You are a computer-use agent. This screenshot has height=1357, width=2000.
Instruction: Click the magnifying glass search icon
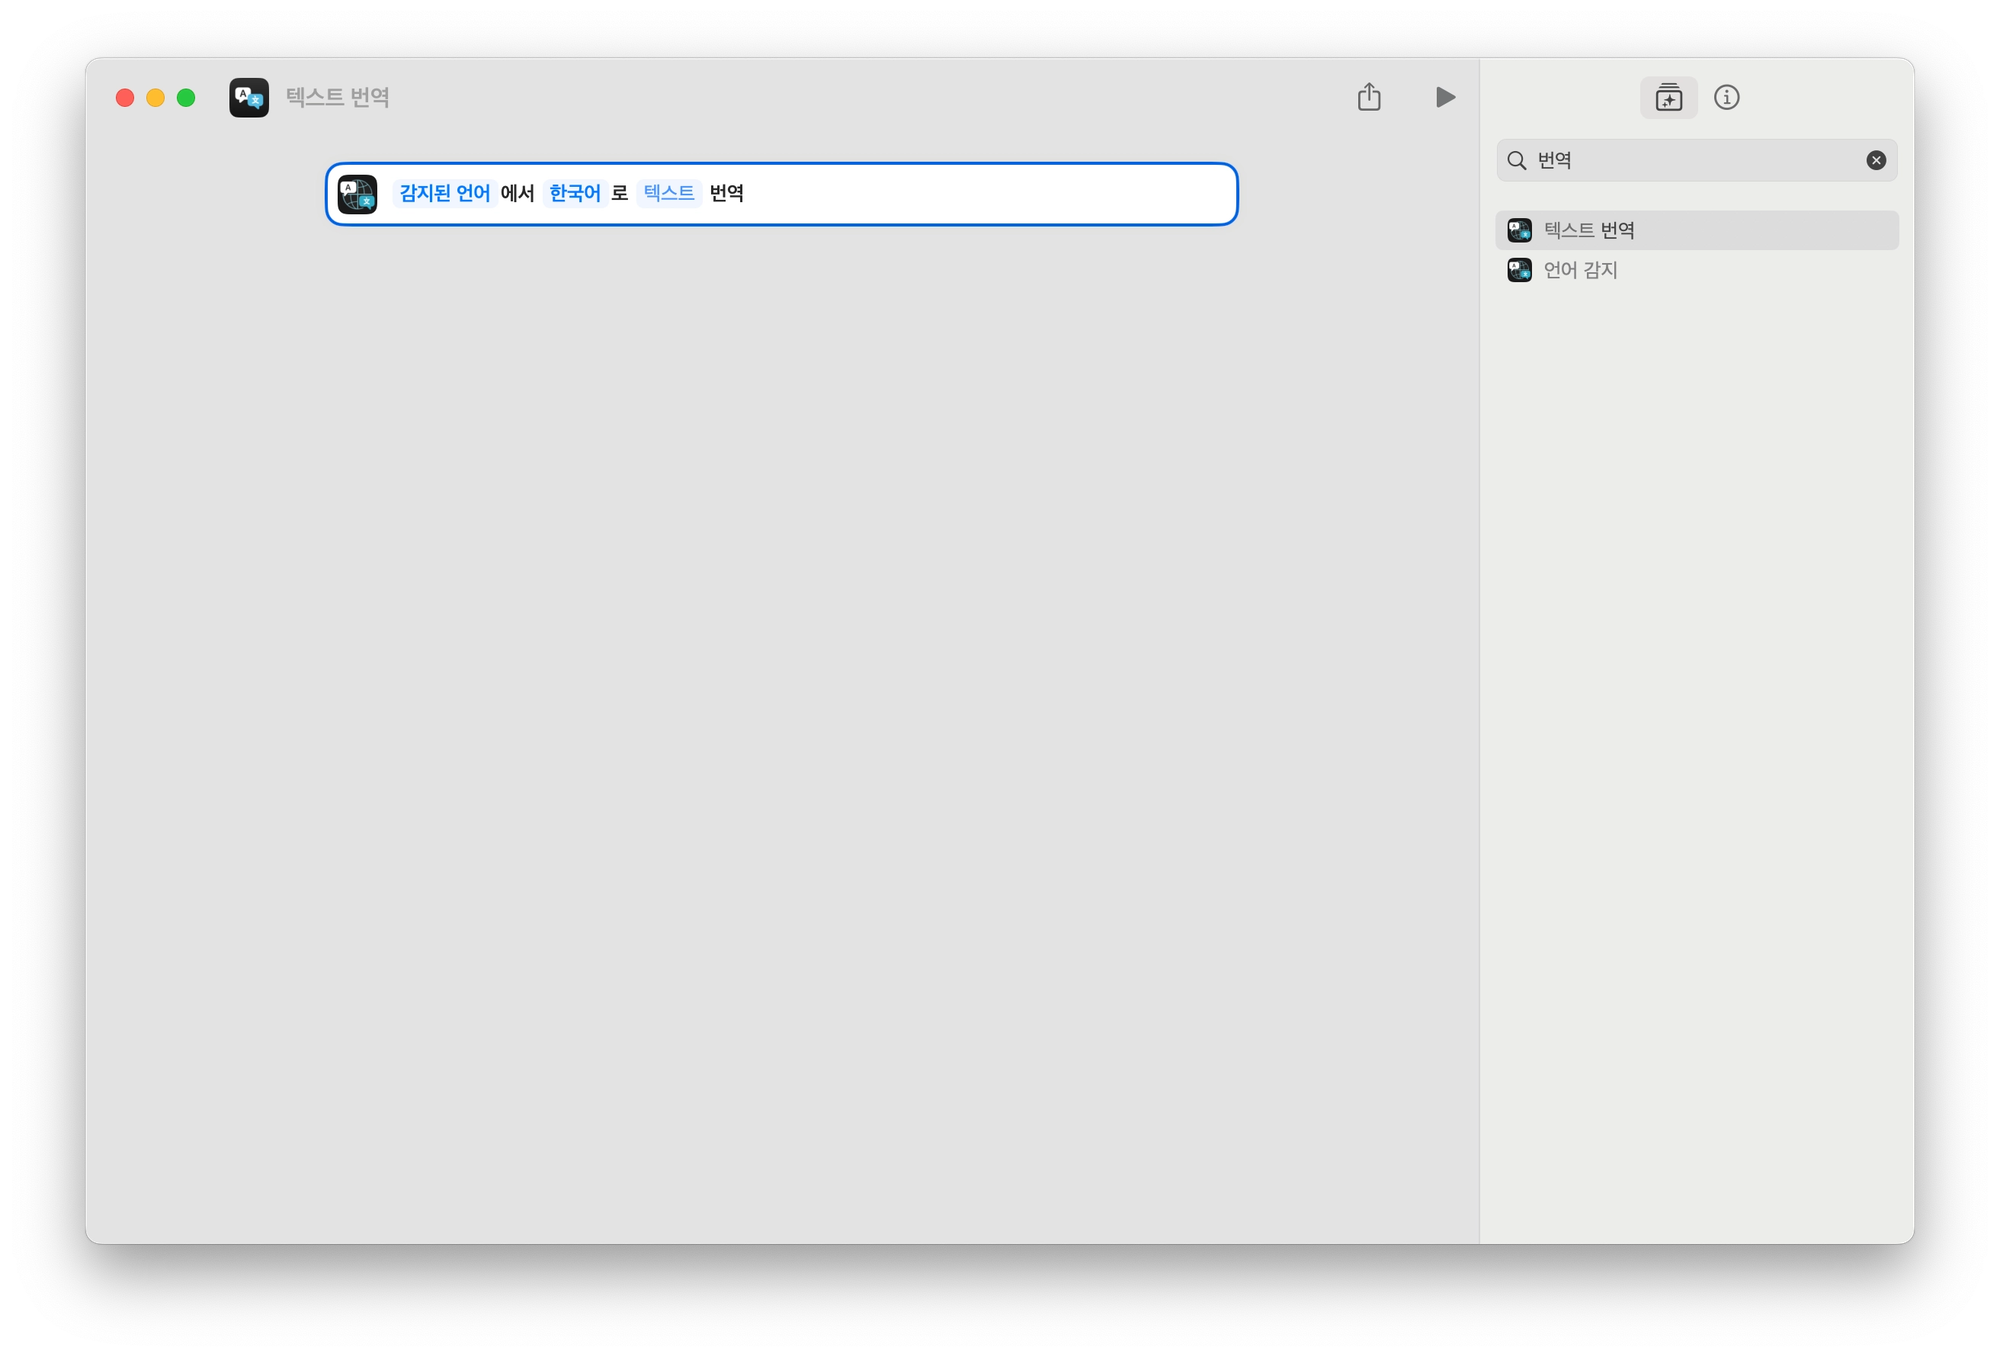(1516, 160)
